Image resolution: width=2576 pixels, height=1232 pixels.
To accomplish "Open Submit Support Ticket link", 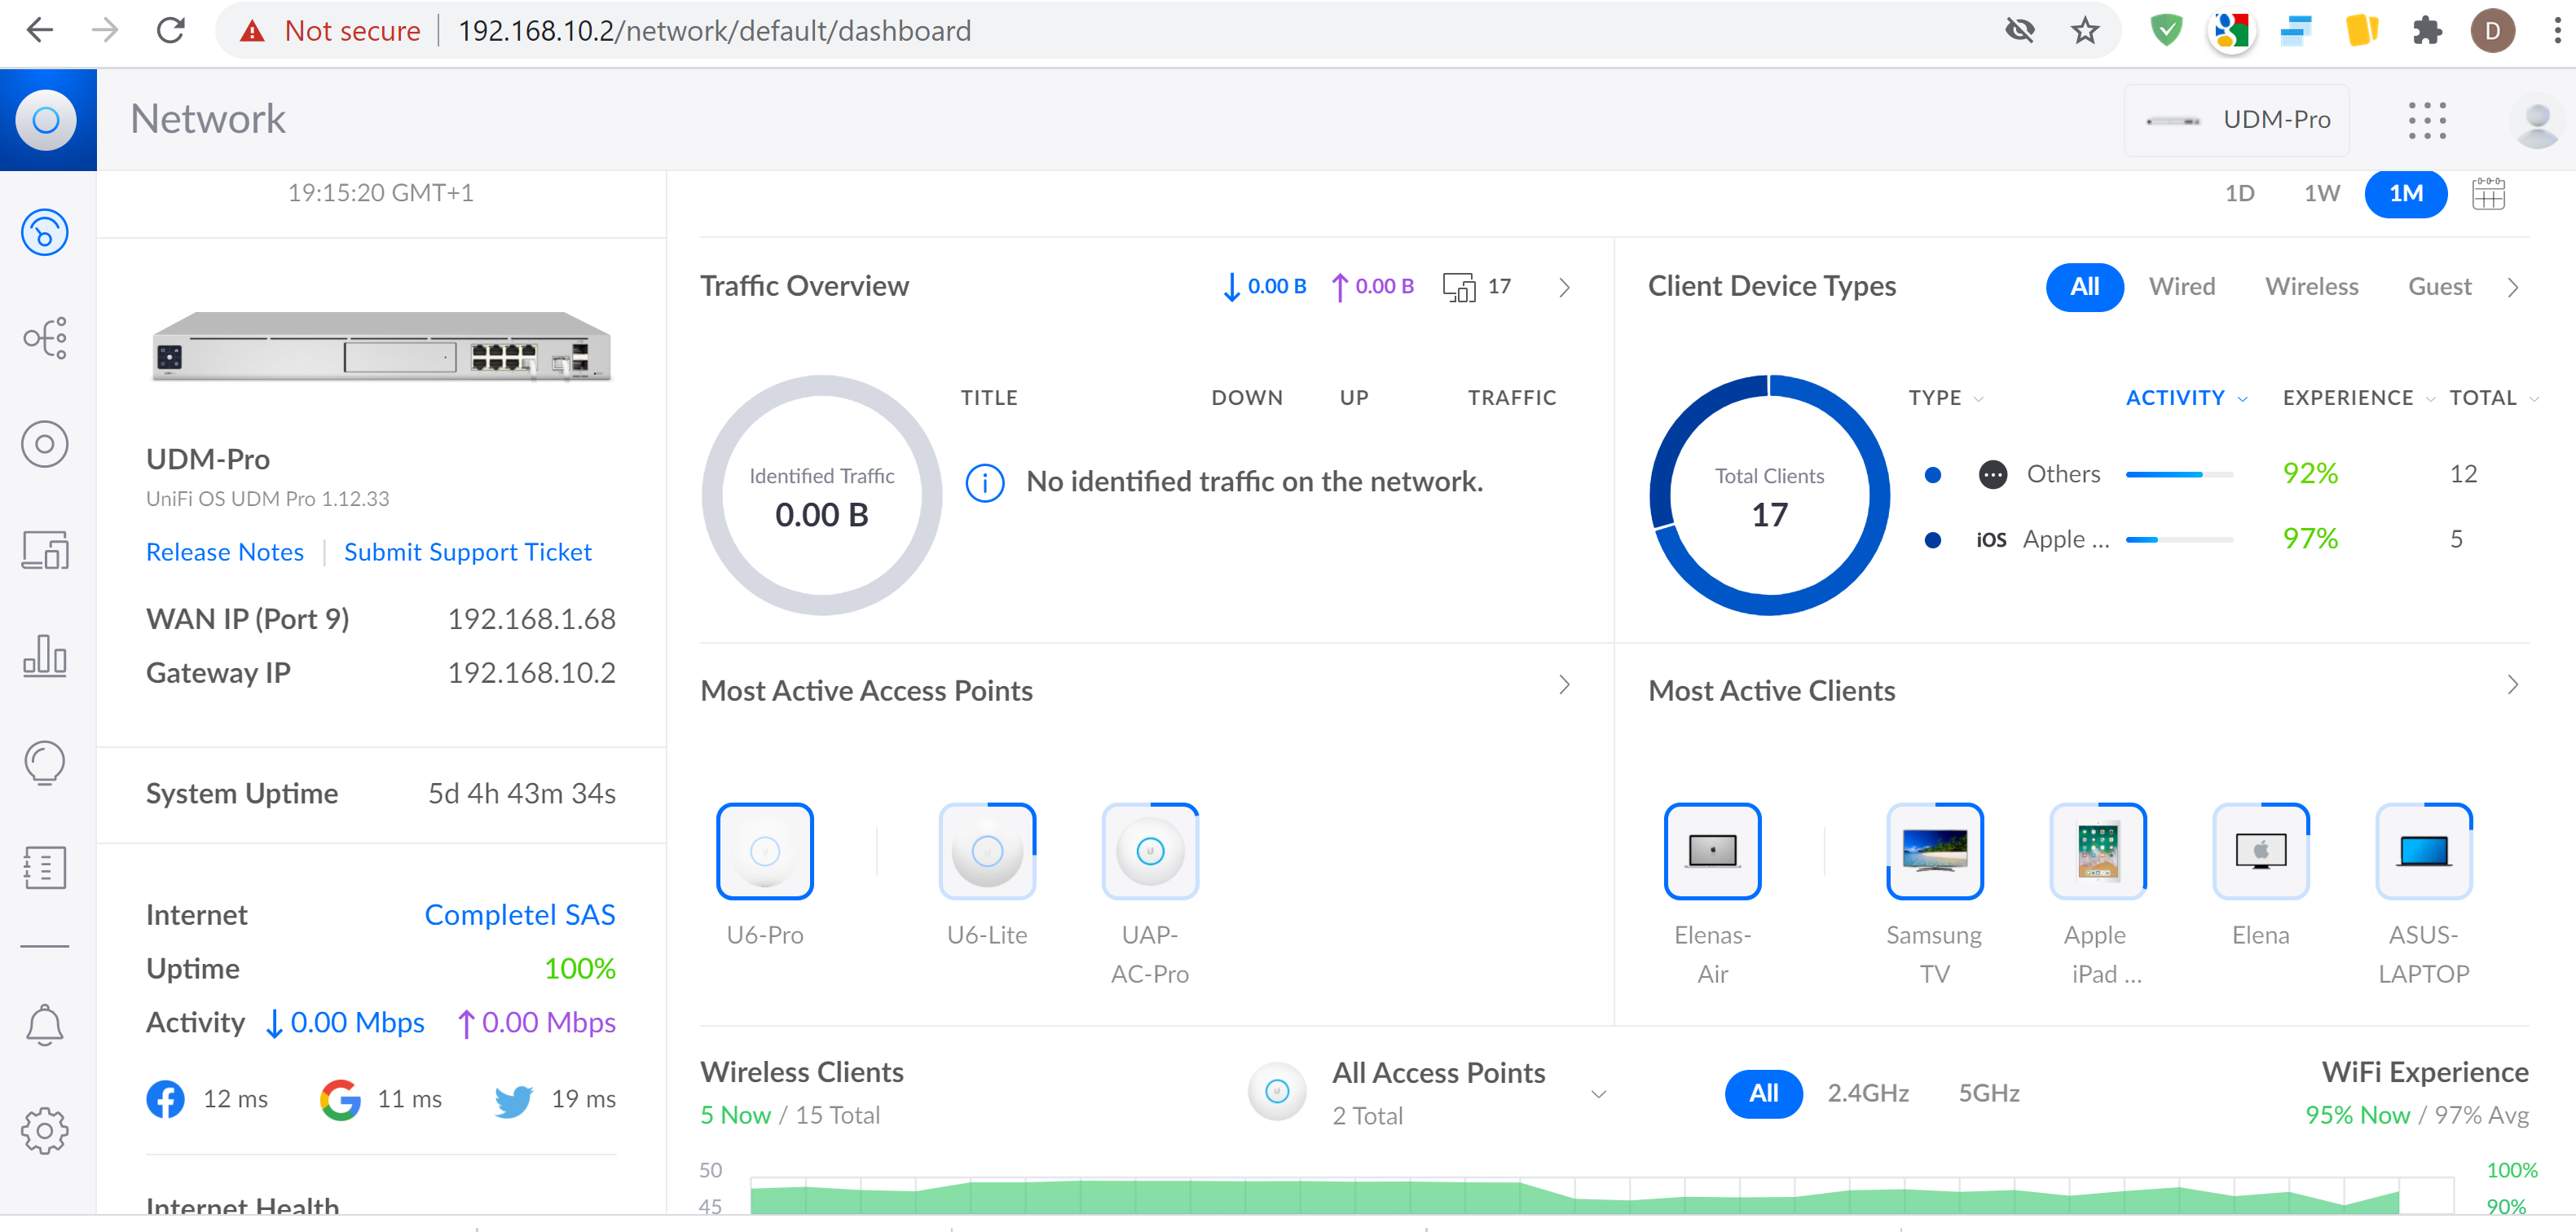I will pyautogui.click(x=468, y=553).
